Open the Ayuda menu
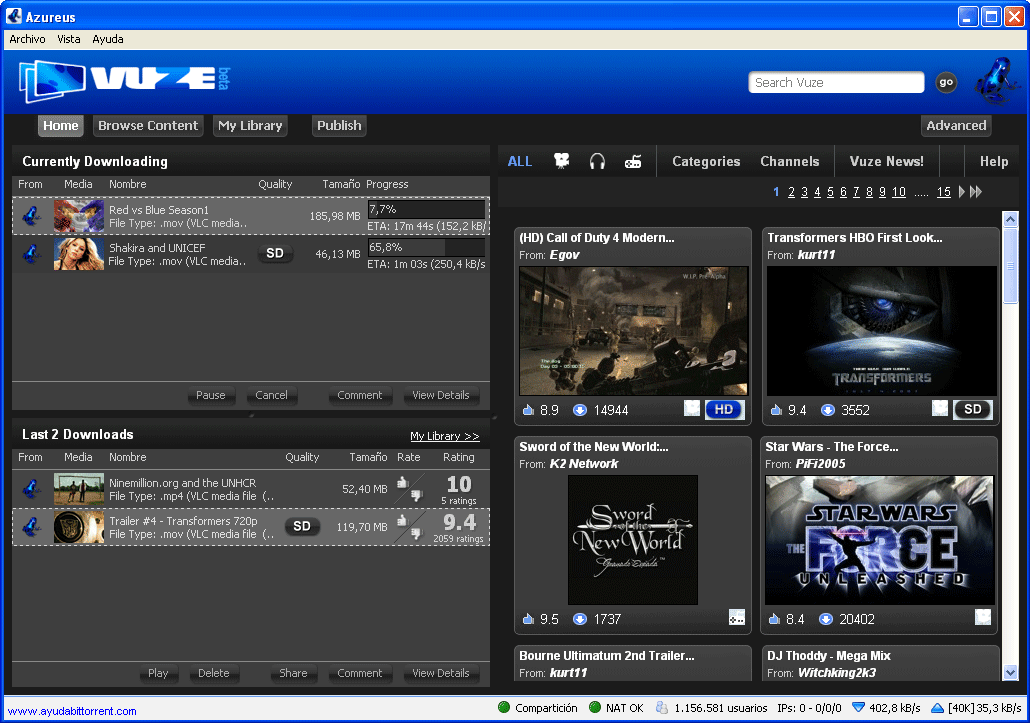This screenshot has width=1030, height=723. (108, 39)
